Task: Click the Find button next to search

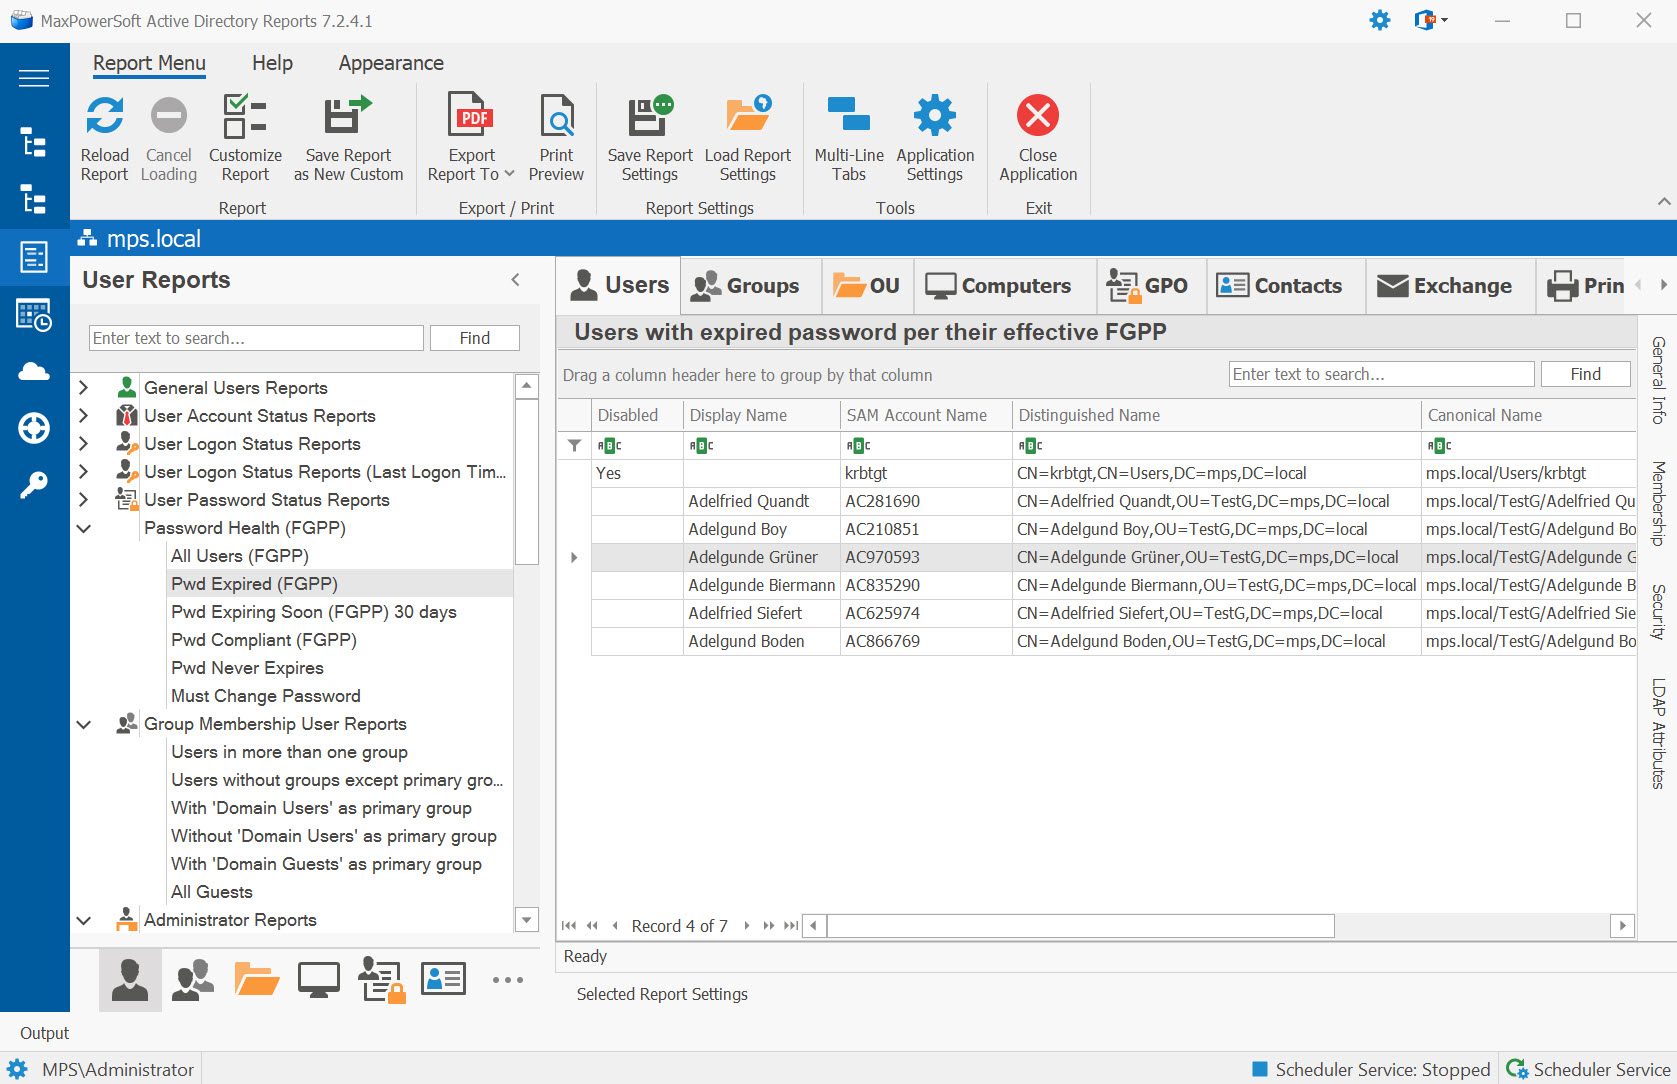Action: [x=475, y=338]
